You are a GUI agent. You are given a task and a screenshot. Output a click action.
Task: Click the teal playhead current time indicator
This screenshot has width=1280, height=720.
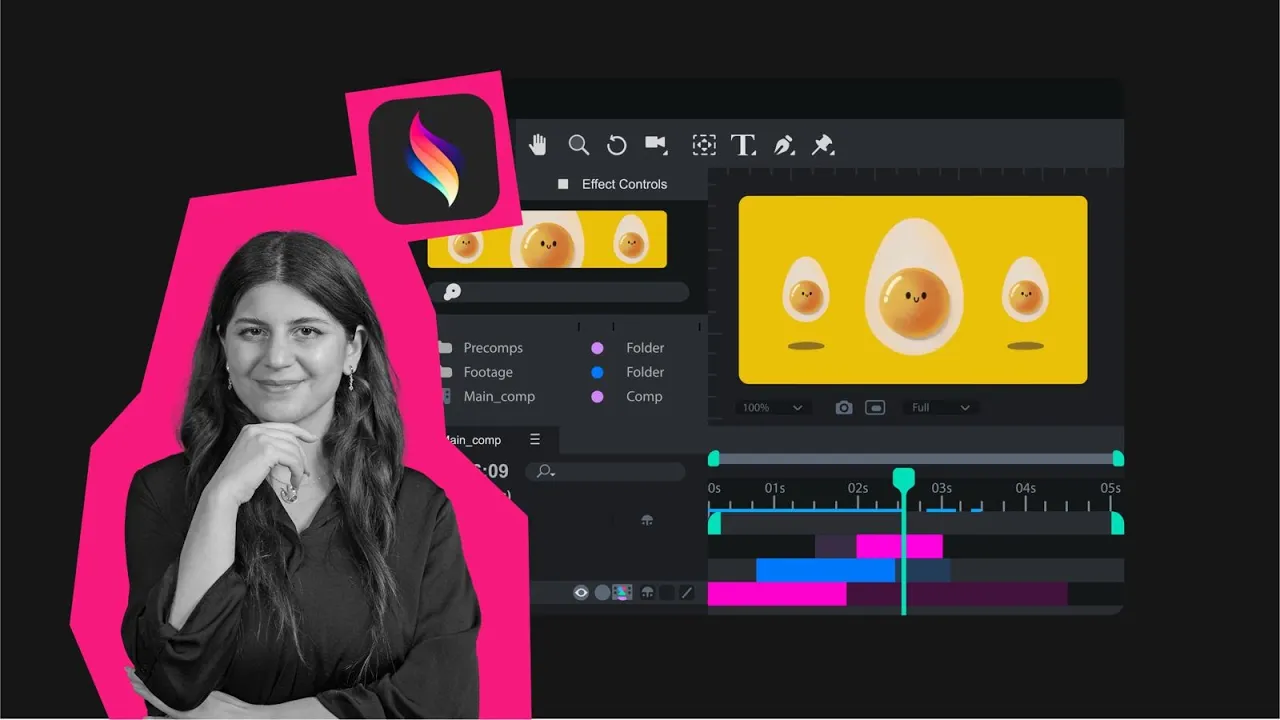click(x=903, y=480)
